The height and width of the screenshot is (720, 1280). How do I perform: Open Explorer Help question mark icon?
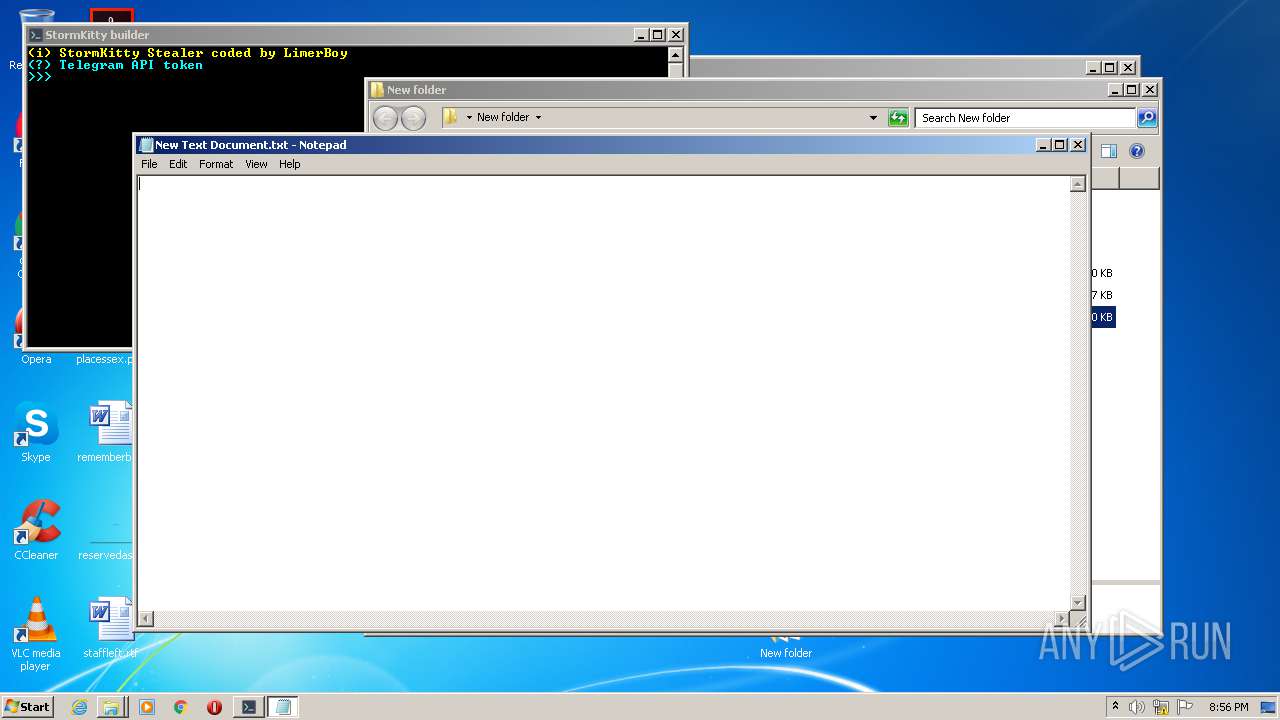1137,151
